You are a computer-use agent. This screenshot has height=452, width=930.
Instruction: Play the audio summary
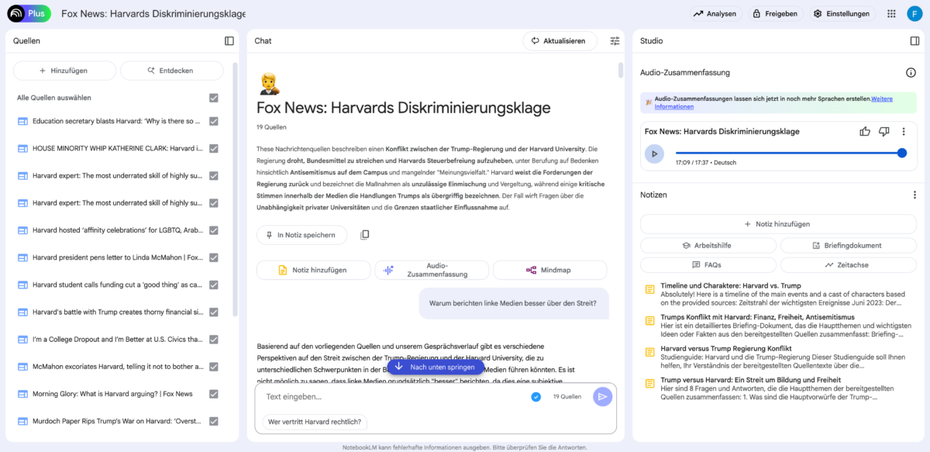(654, 154)
